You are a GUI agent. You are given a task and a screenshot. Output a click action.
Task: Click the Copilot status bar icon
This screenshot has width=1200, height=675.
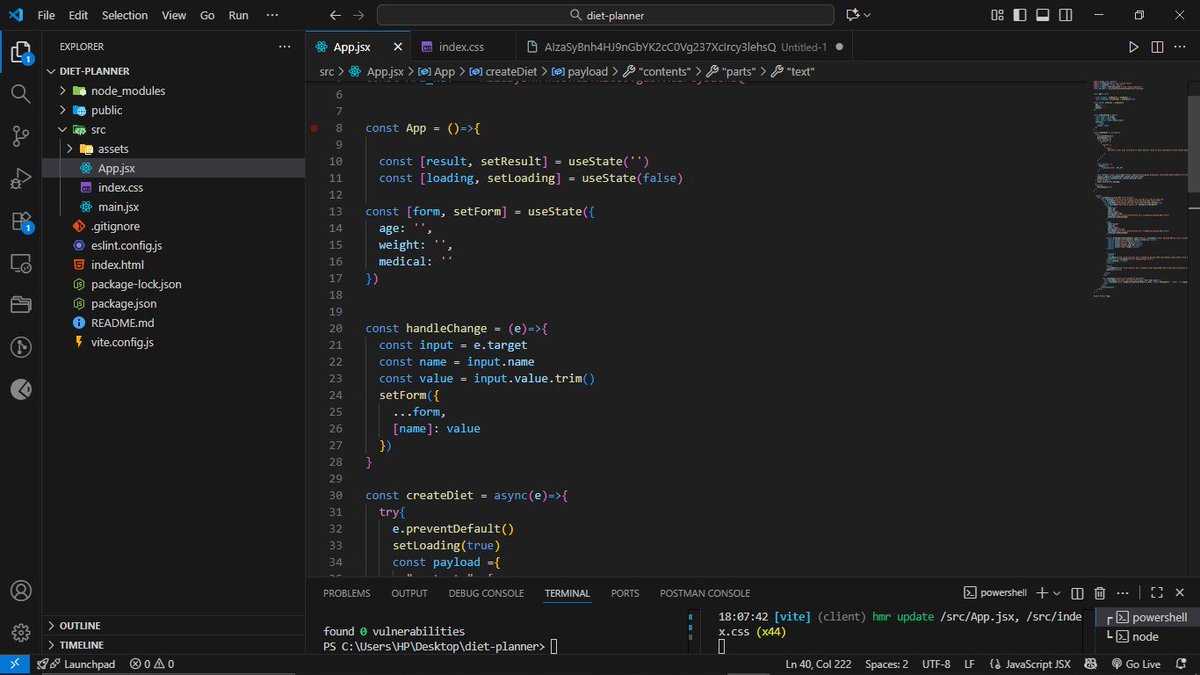click(1091, 664)
